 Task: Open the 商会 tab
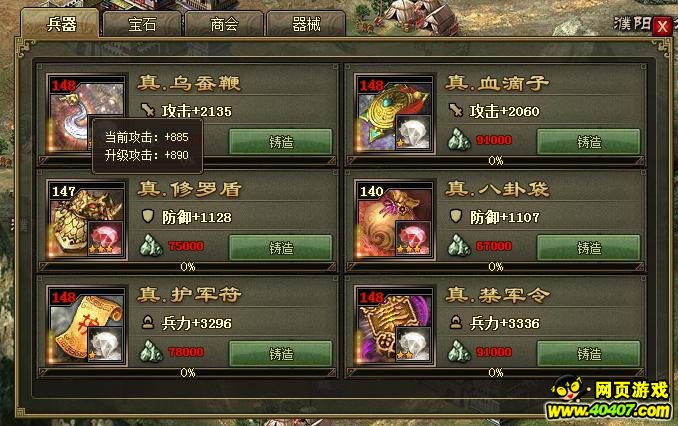(224, 24)
